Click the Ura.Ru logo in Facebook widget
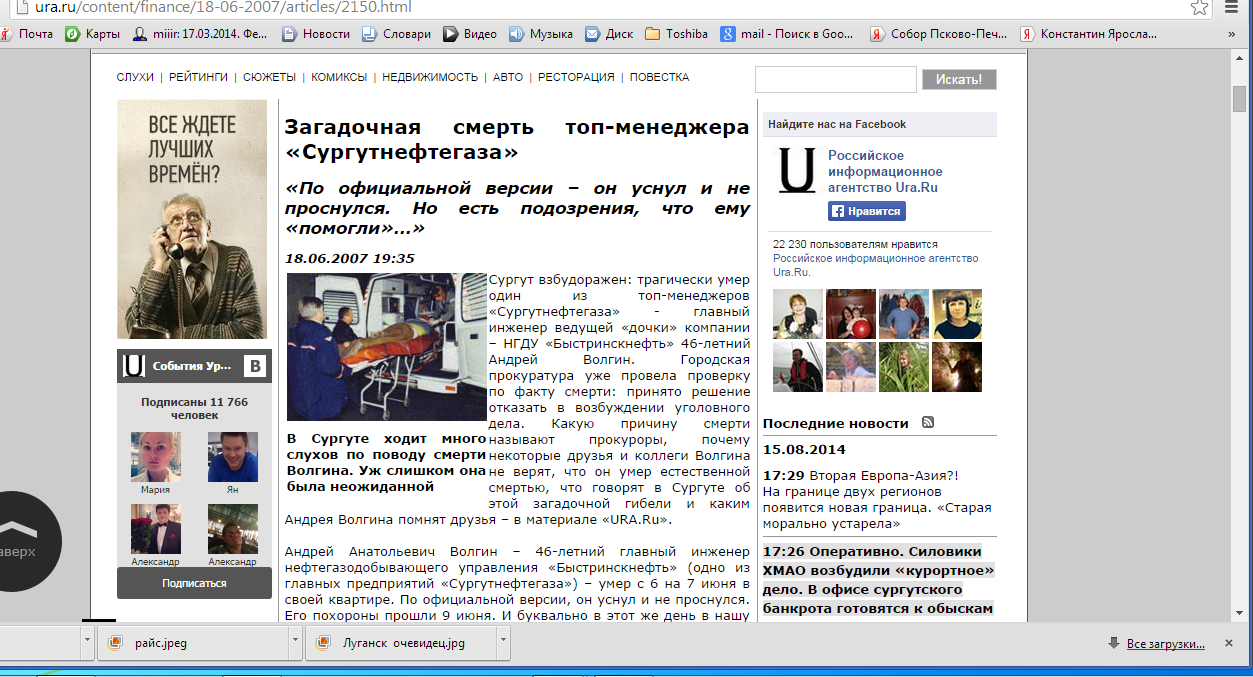The image size is (1253, 677). click(797, 171)
